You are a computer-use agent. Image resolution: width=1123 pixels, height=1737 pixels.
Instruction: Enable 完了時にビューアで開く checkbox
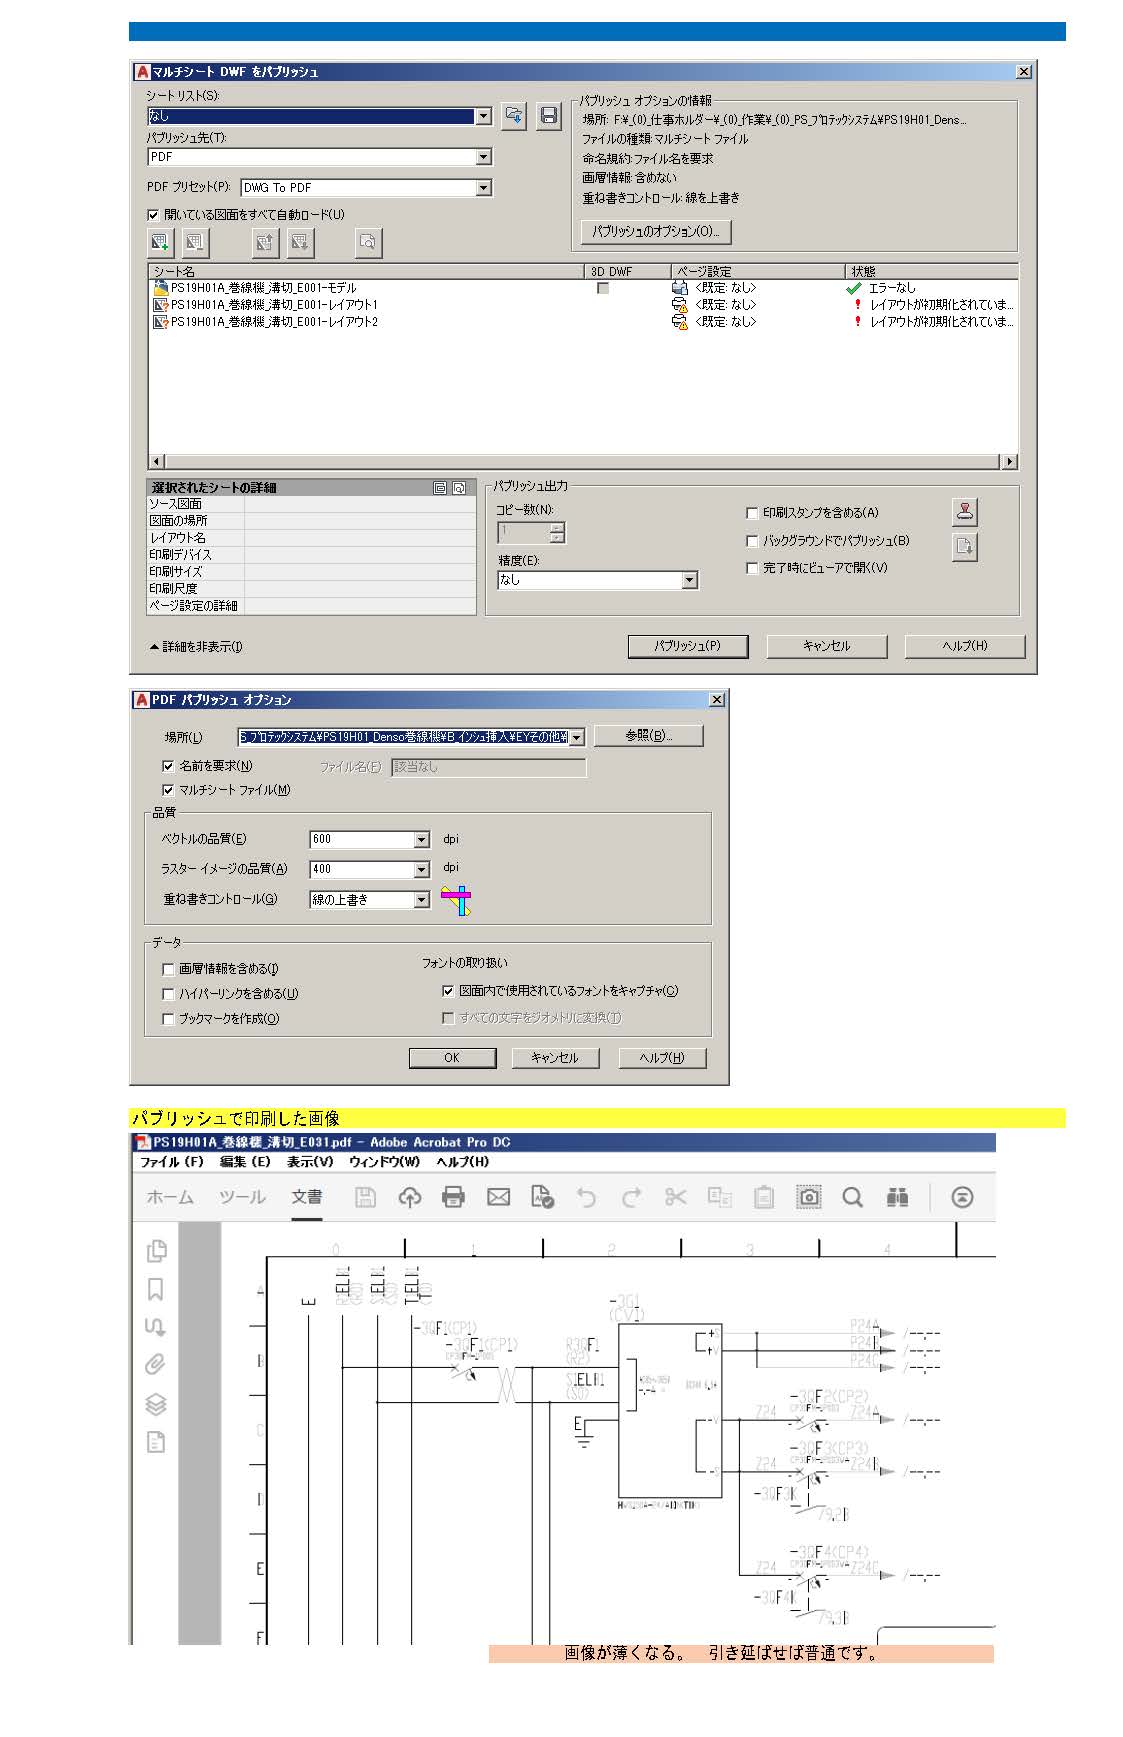(752, 568)
